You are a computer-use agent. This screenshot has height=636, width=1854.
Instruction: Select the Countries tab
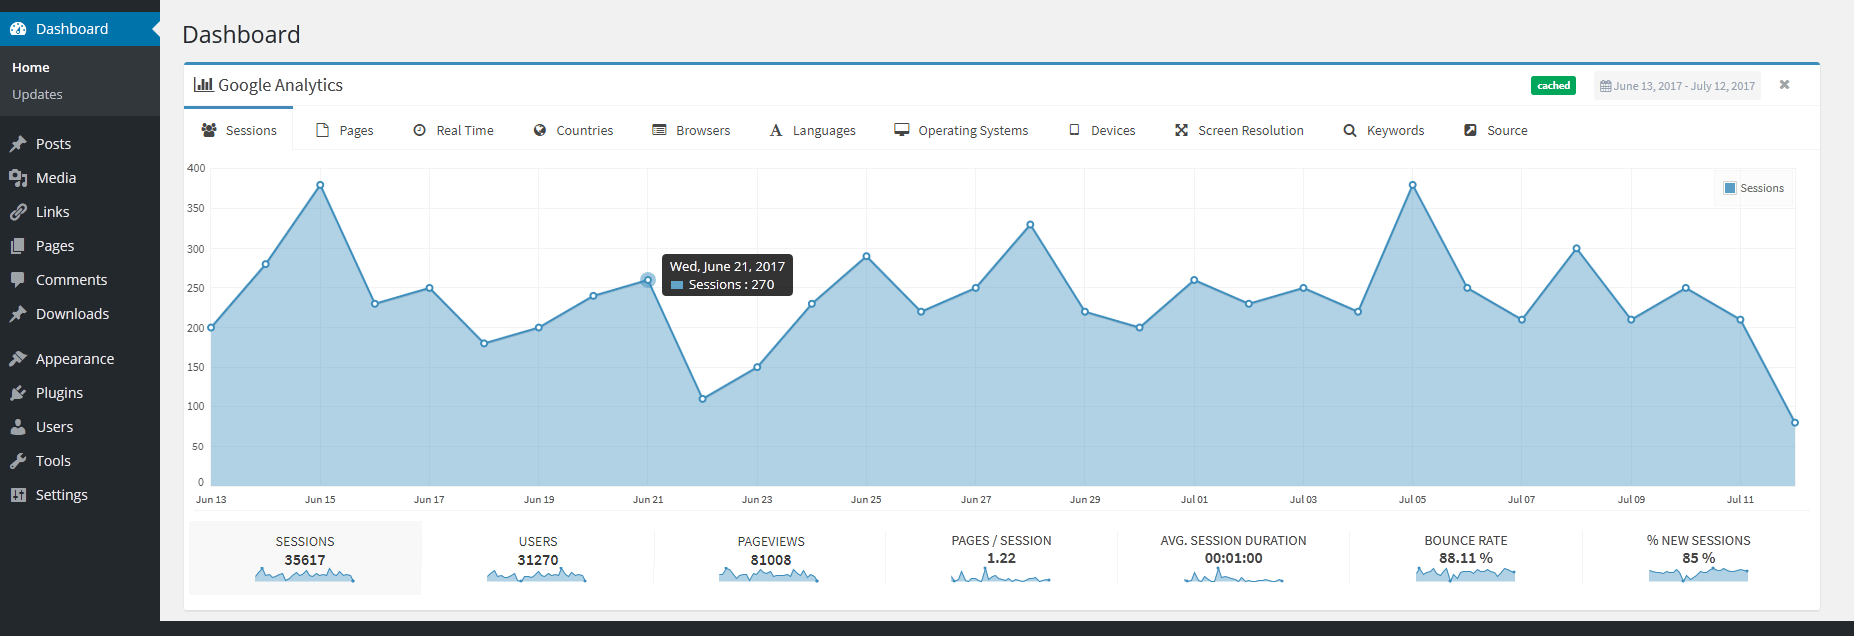pyautogui.click(x=573, y=130)
